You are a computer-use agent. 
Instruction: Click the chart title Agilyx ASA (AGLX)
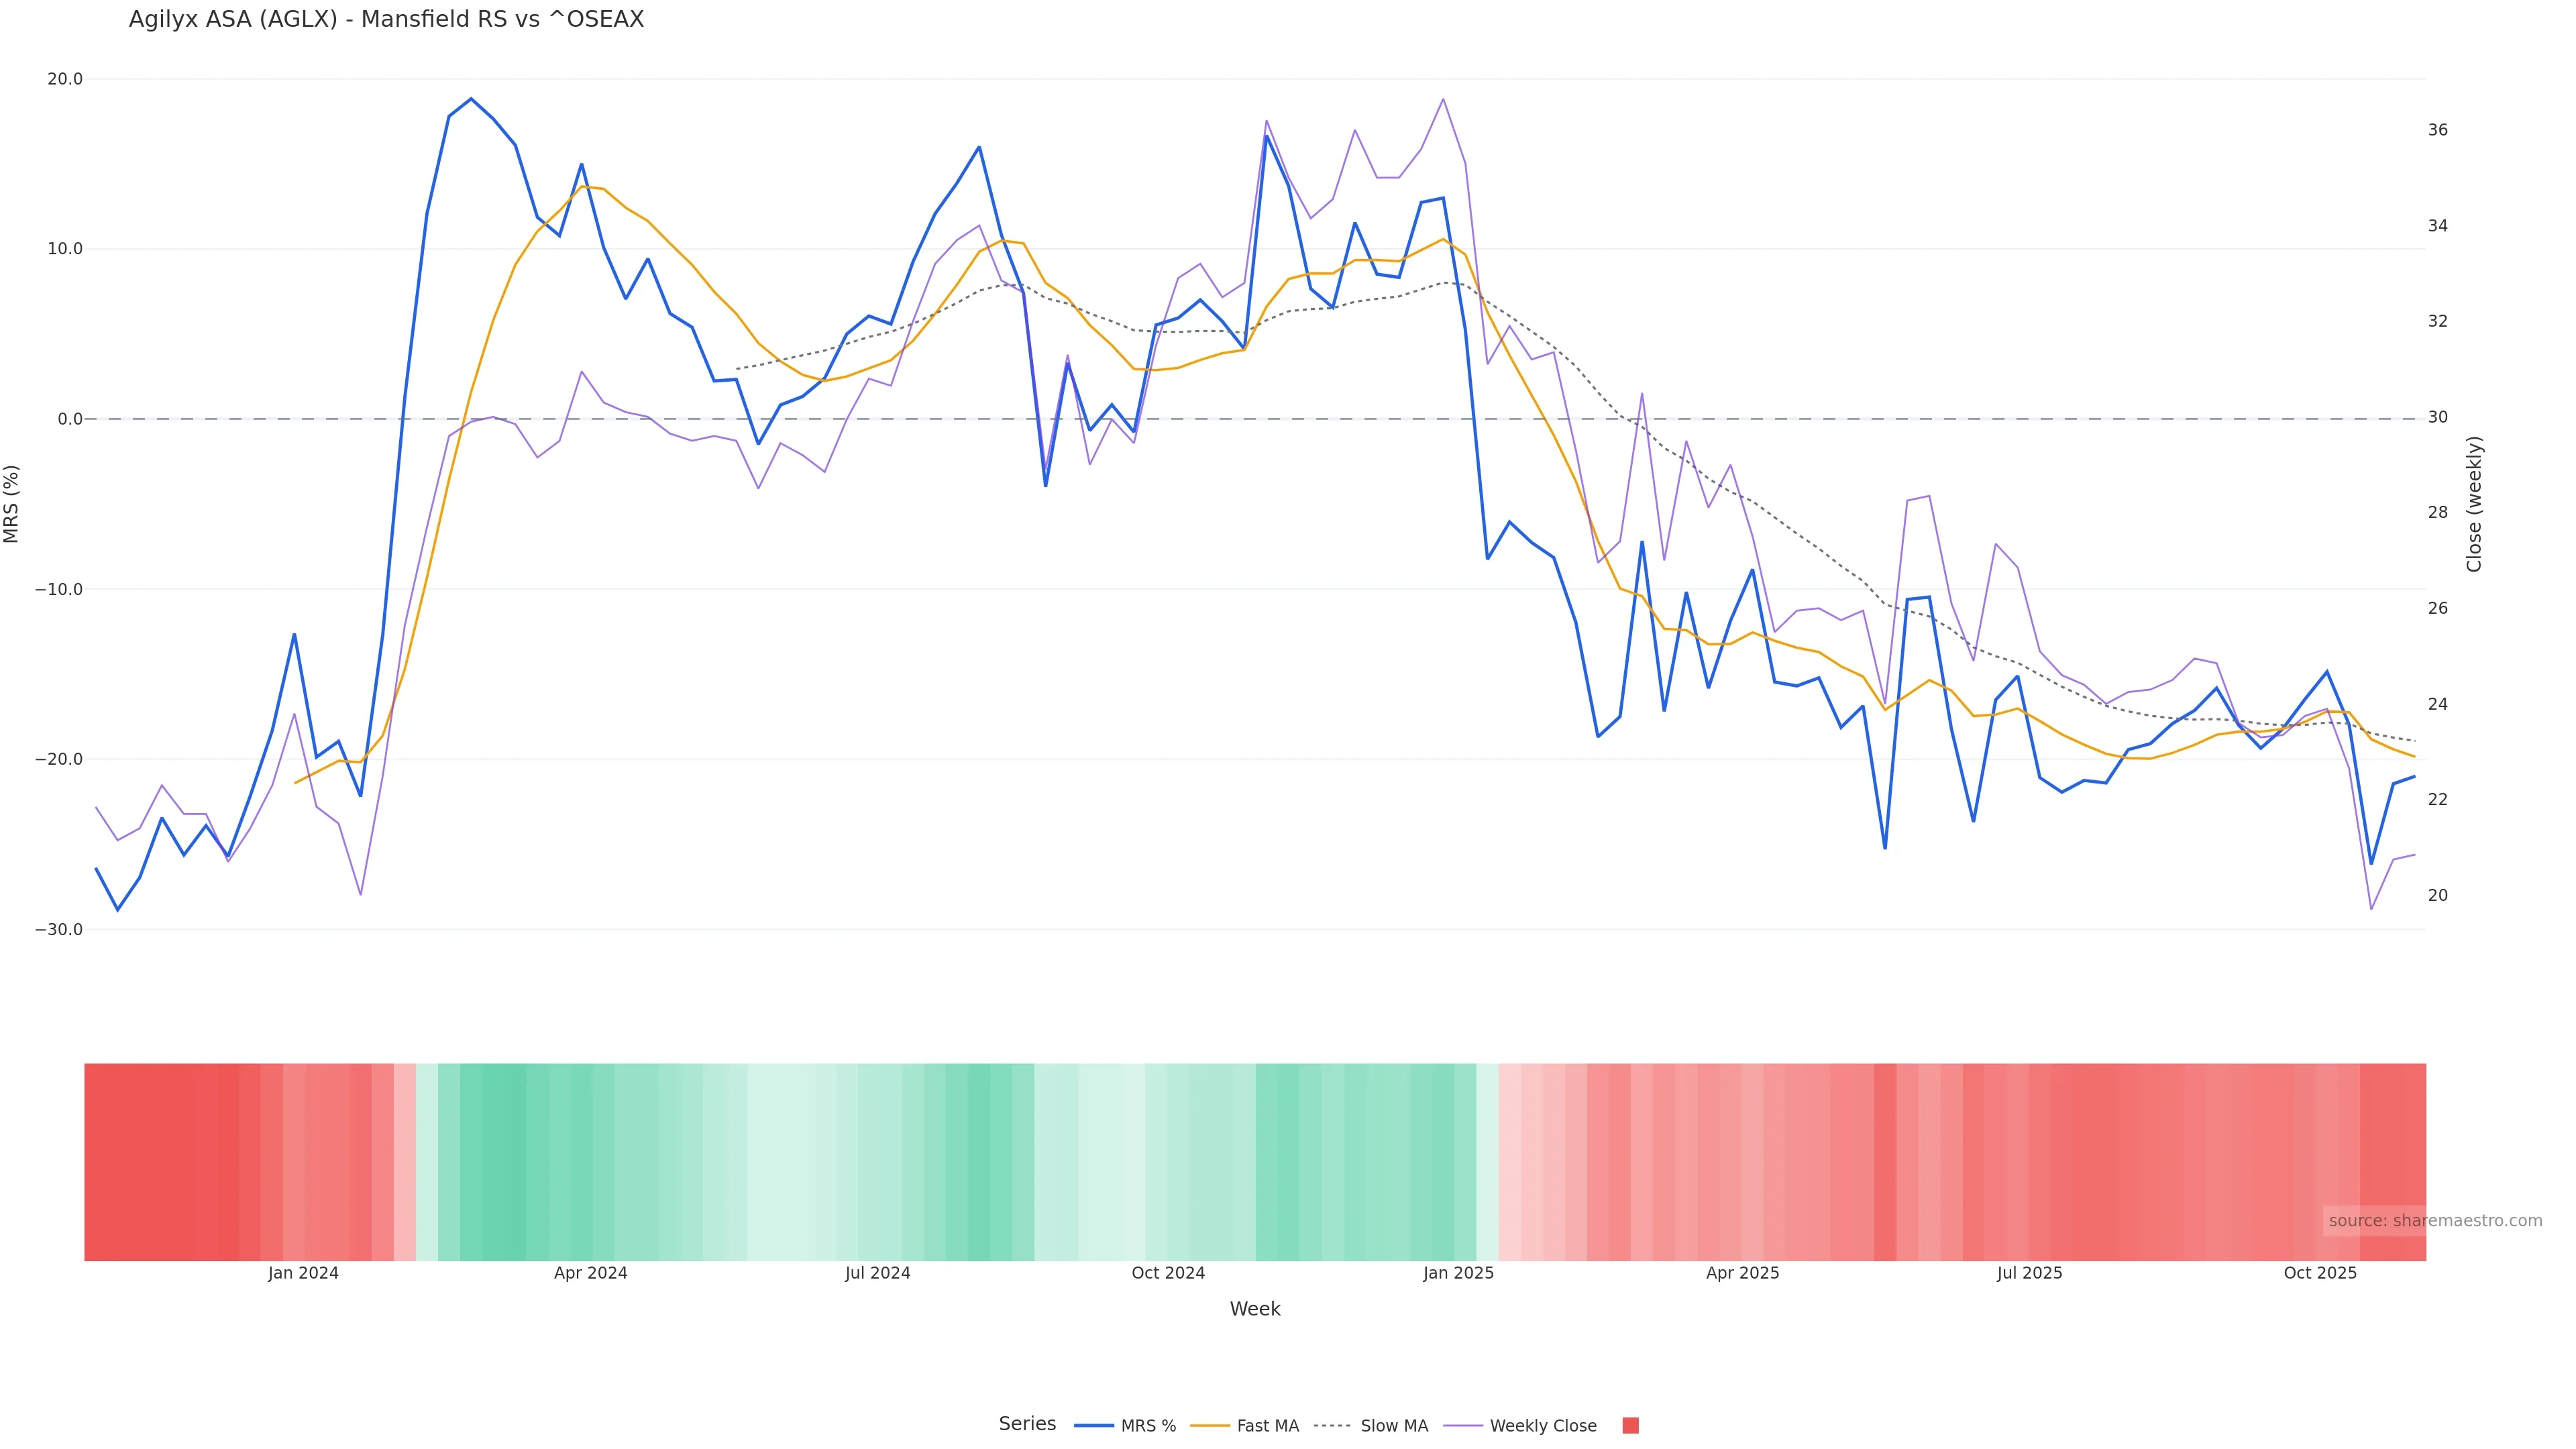386,20
